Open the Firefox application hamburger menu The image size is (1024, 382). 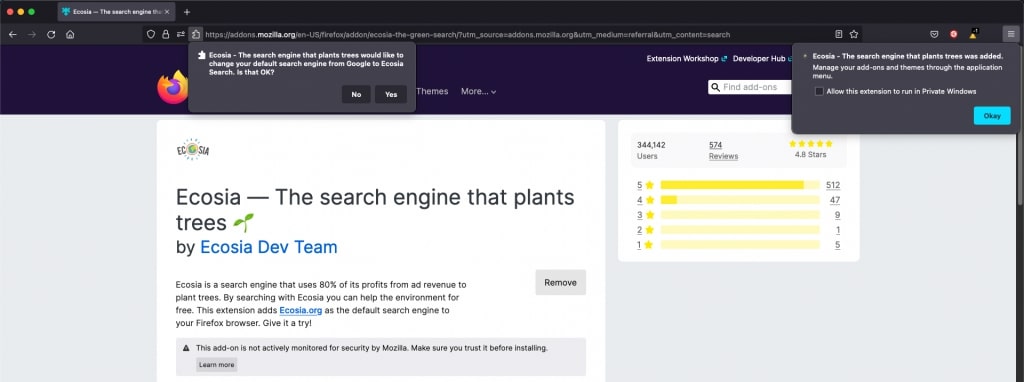click(1010, 35)
